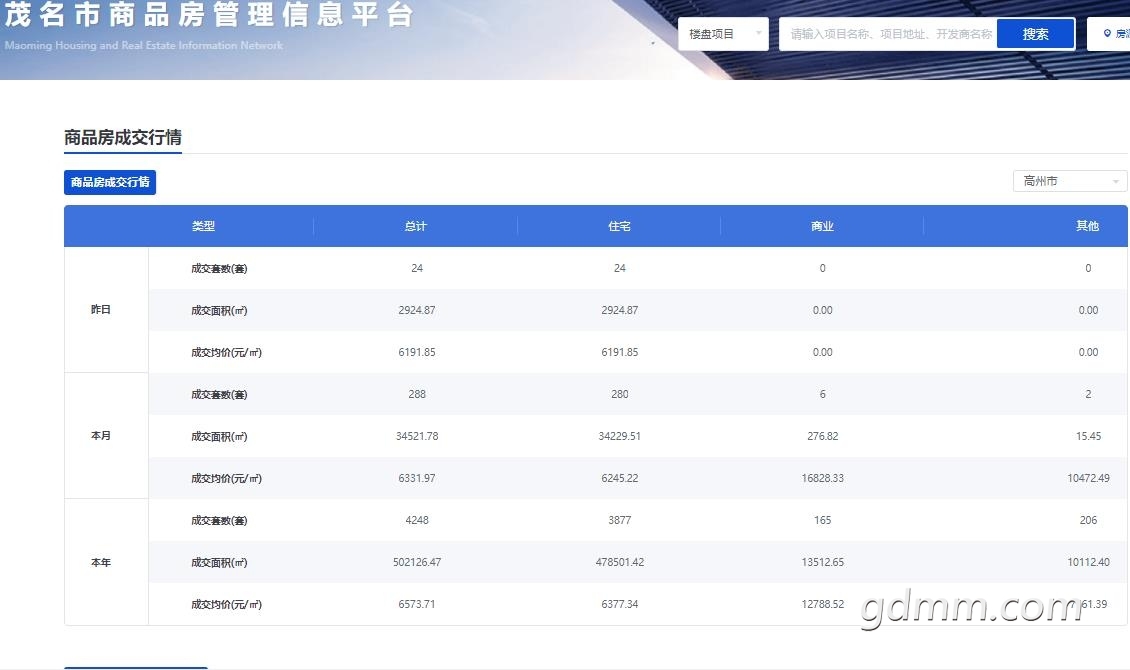Viewport: 1130px width, 670px height.
Task: Click the 商品房成交行情 section heading
Action: click(123, 137)
